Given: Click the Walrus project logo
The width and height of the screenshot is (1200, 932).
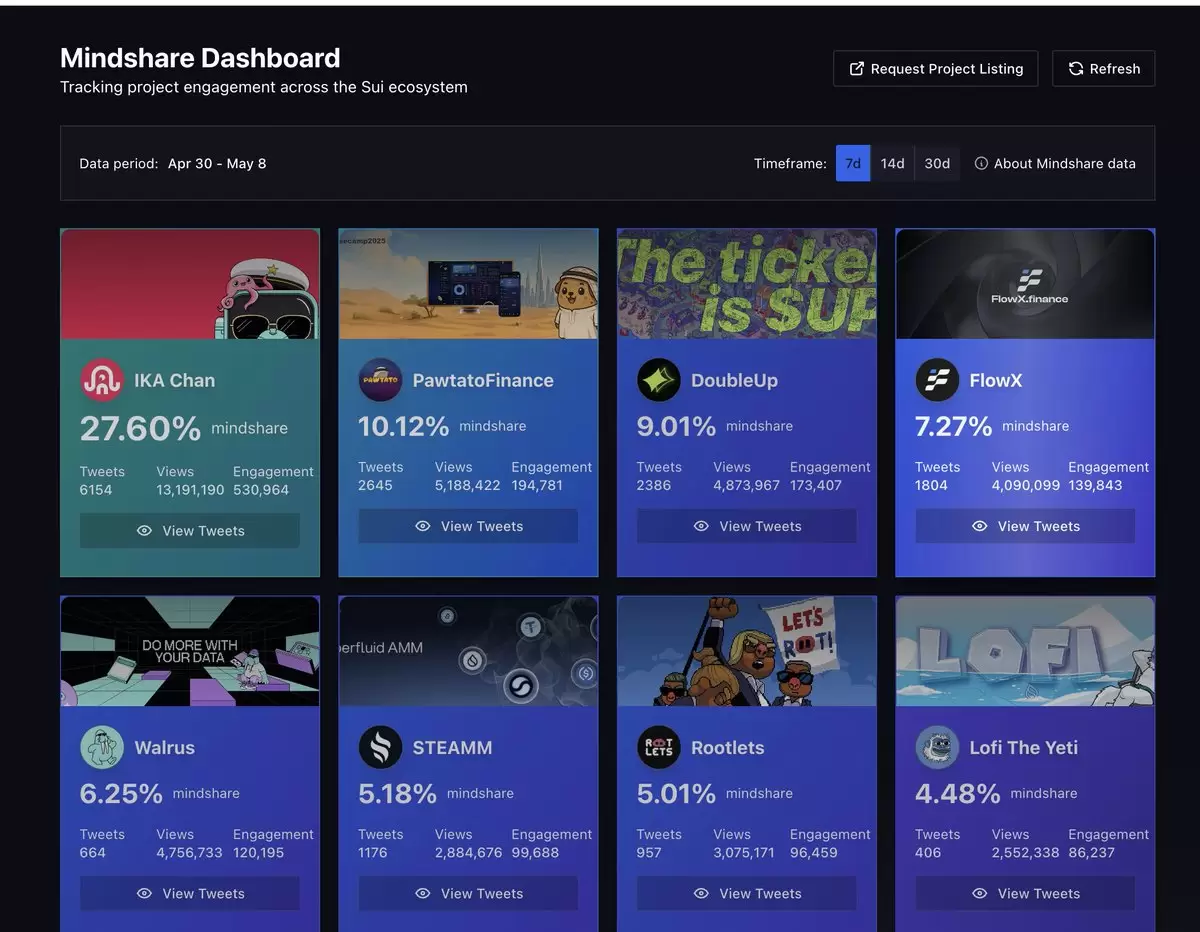Looking at the screenshot, I should pos(102,747).
